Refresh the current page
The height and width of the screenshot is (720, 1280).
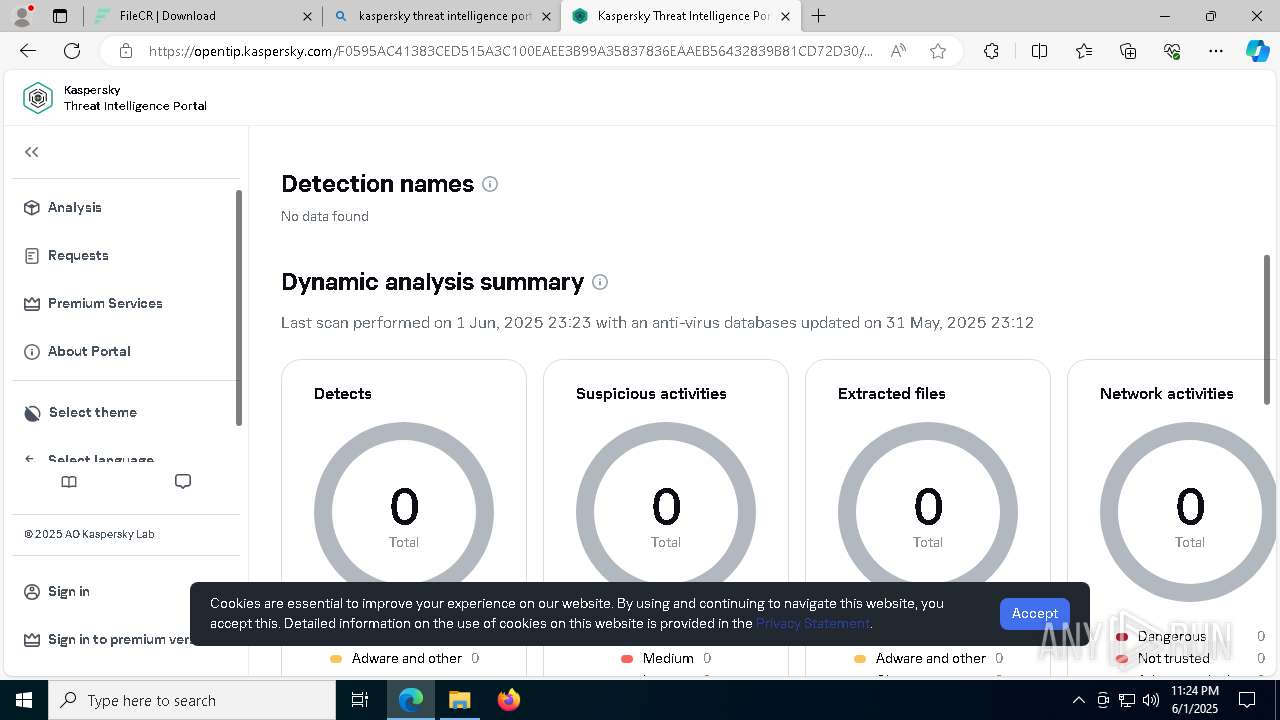(72, 51)
